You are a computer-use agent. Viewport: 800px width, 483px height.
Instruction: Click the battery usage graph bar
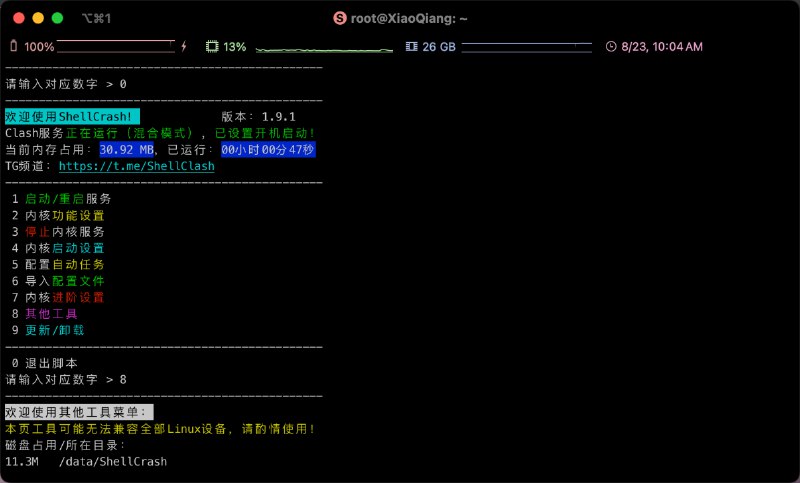click(116, 46)
